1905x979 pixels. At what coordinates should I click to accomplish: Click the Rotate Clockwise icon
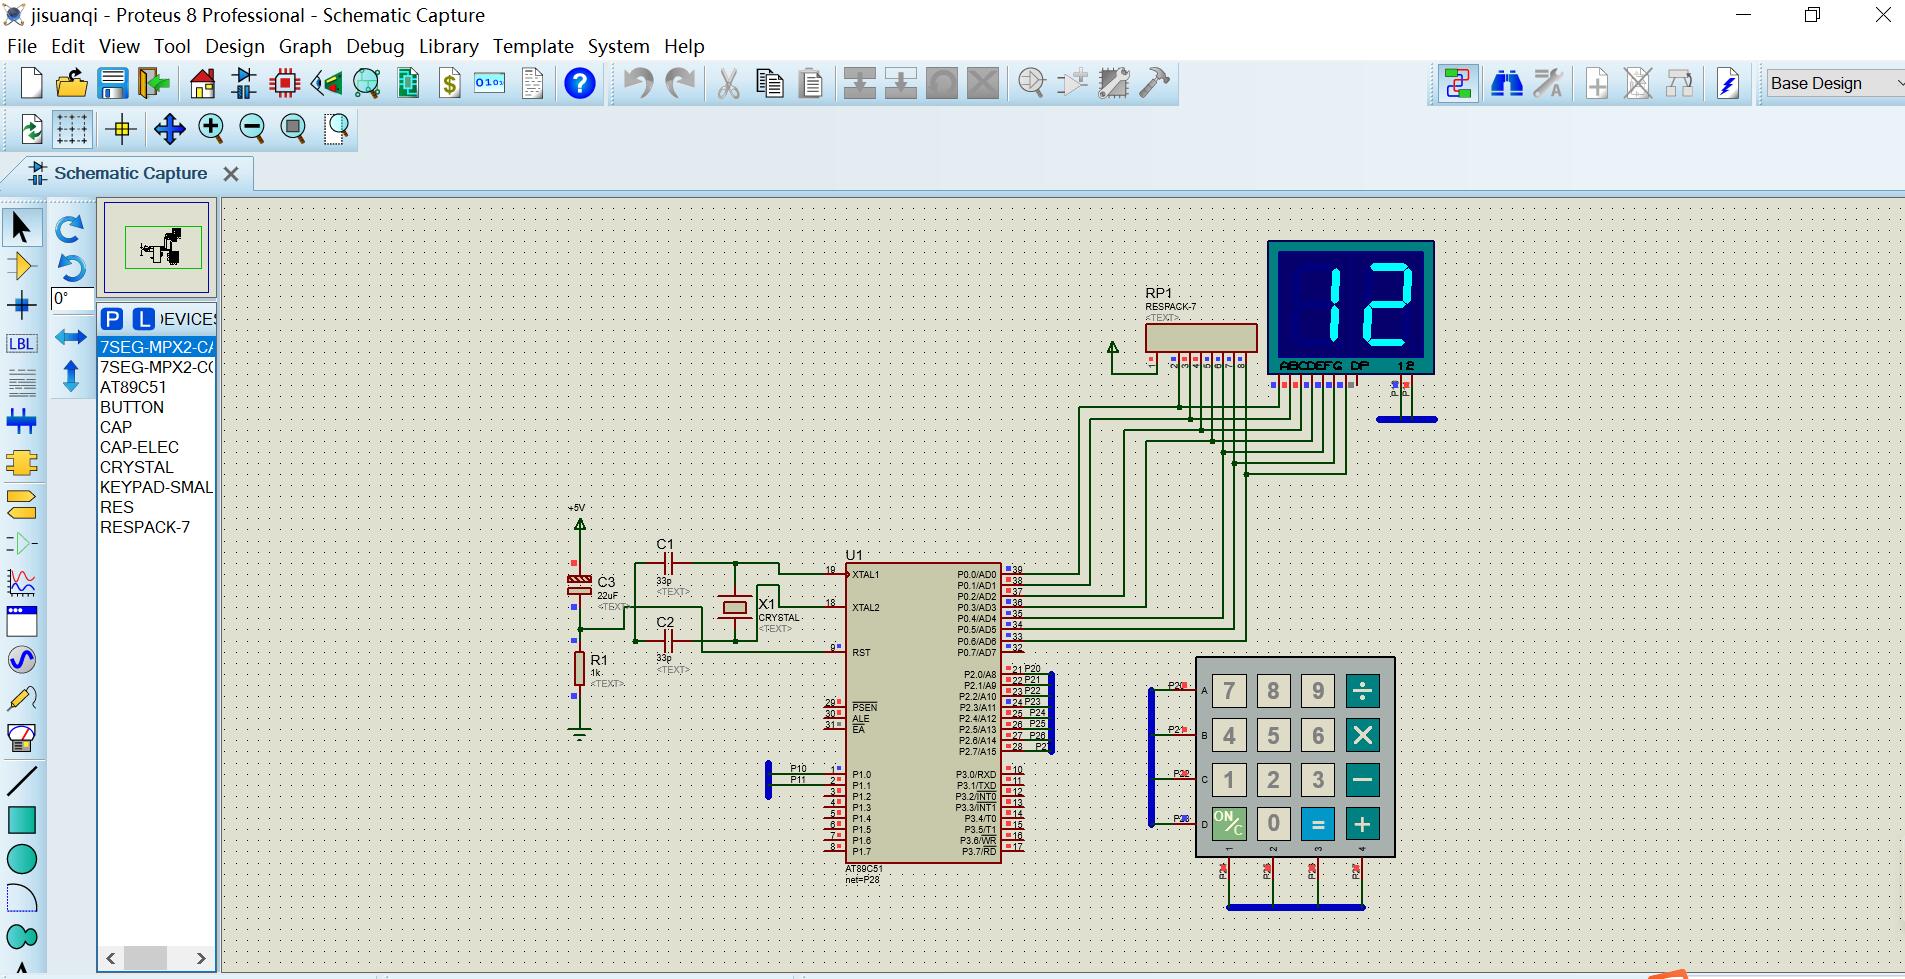coord(69,229)
